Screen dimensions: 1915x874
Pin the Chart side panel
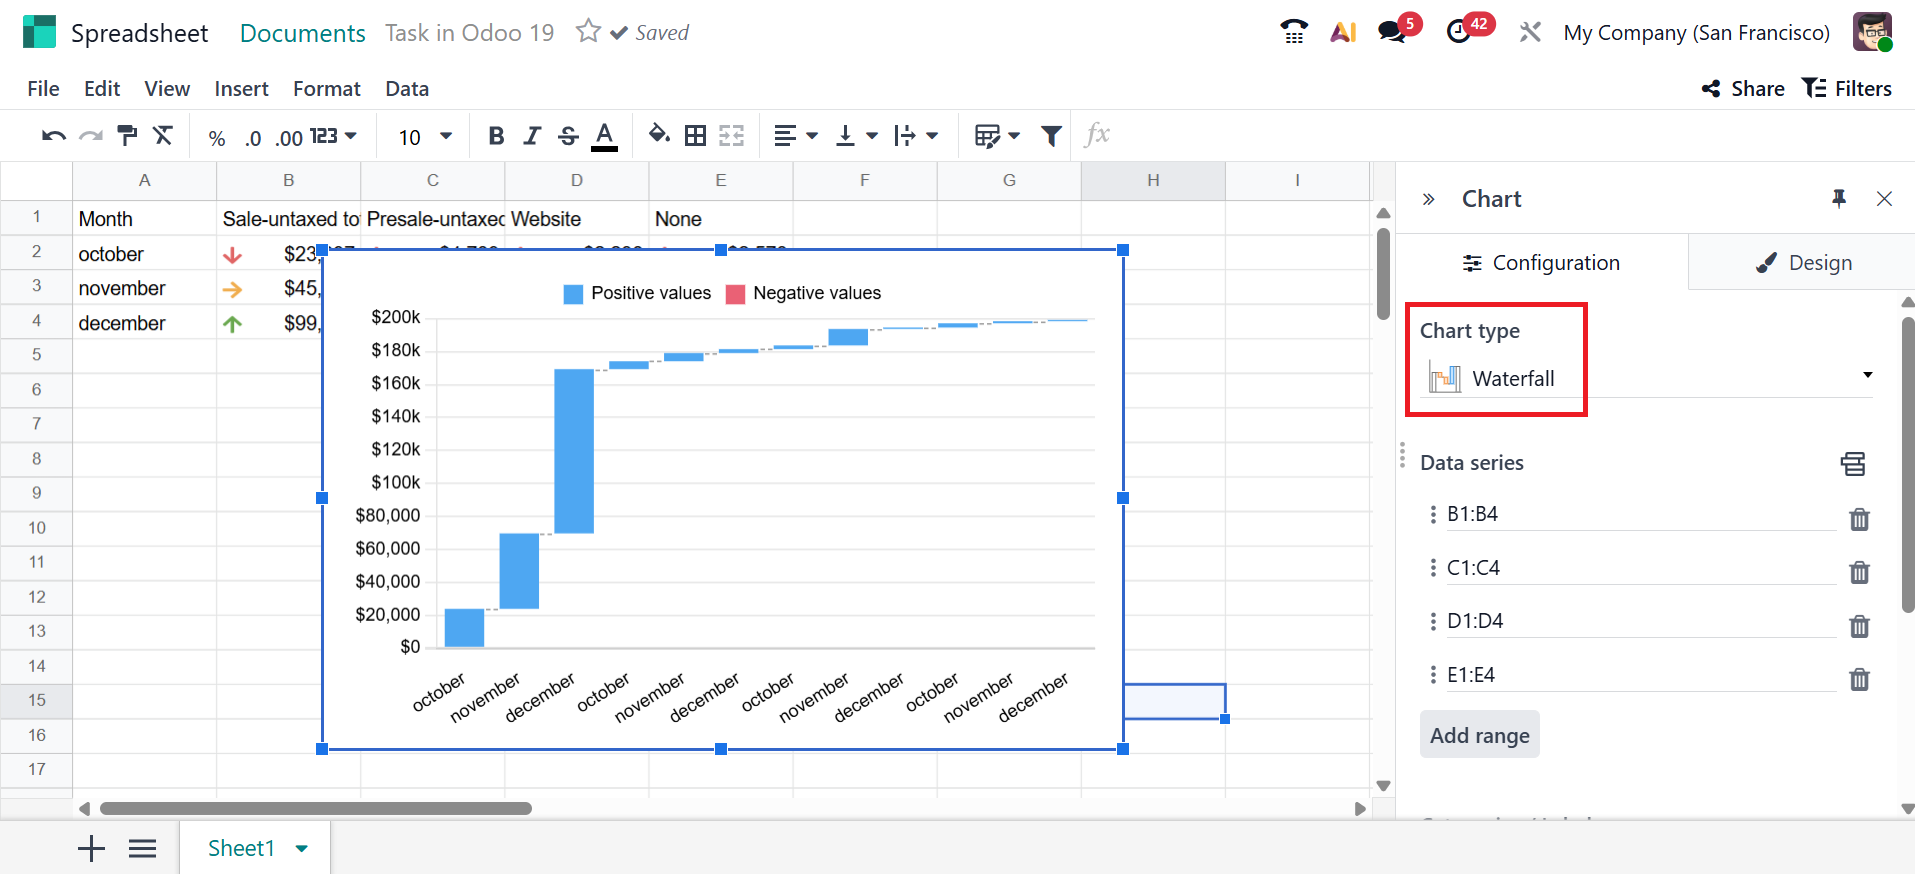click(1838, 199)
